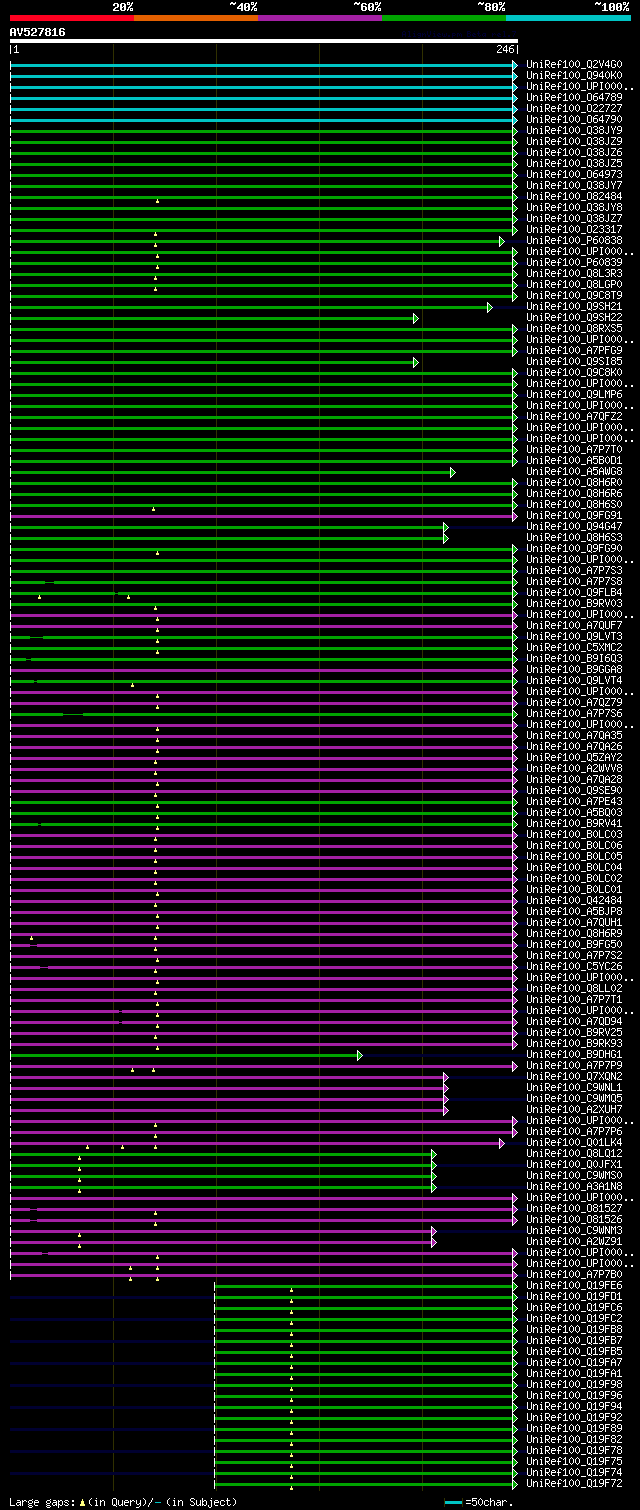This screenshot has width=640, height=1510.
Task: Select the UniRef100_Q9C8K0 entry
Action: point(574,373)
